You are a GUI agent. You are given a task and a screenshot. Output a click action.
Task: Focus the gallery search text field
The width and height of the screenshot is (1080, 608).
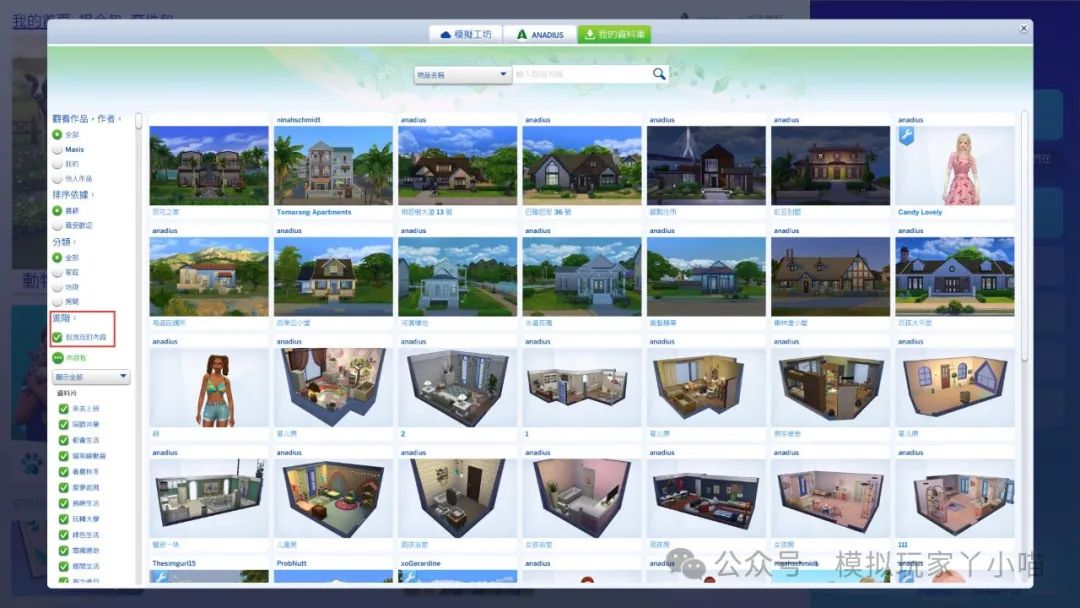coord(582,74)
